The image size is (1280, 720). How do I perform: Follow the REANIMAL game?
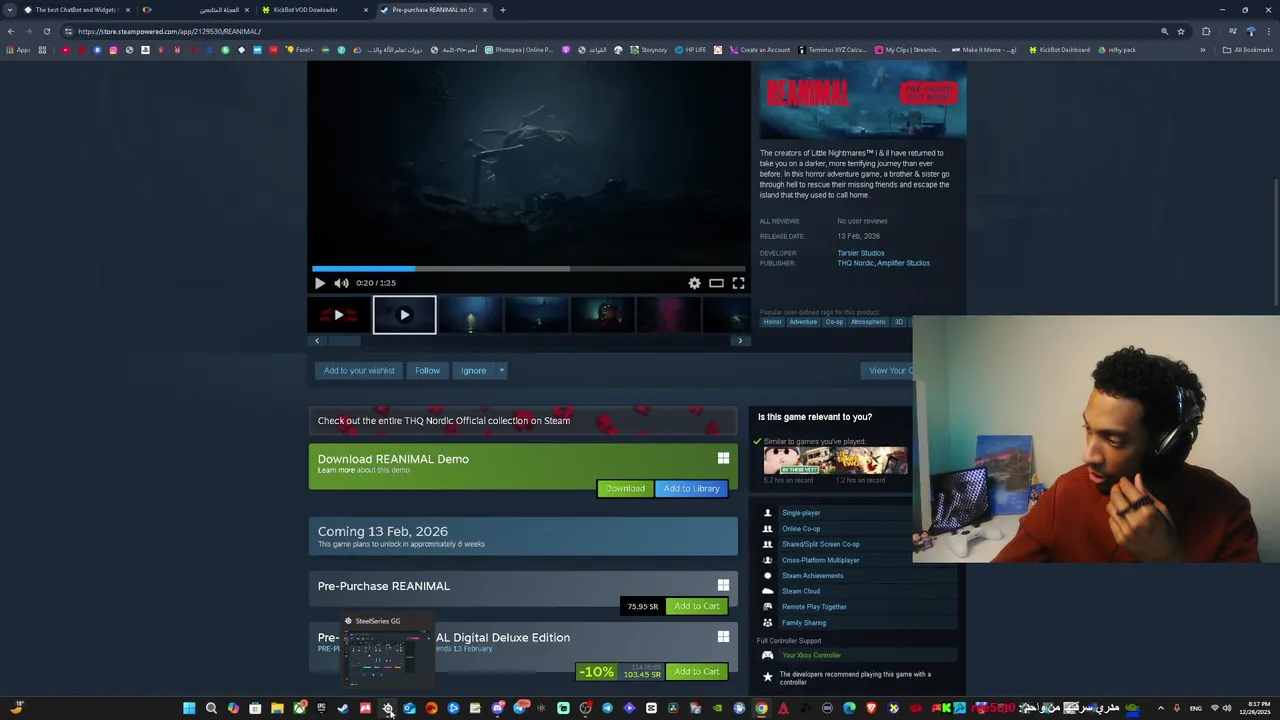pos(427,370)
